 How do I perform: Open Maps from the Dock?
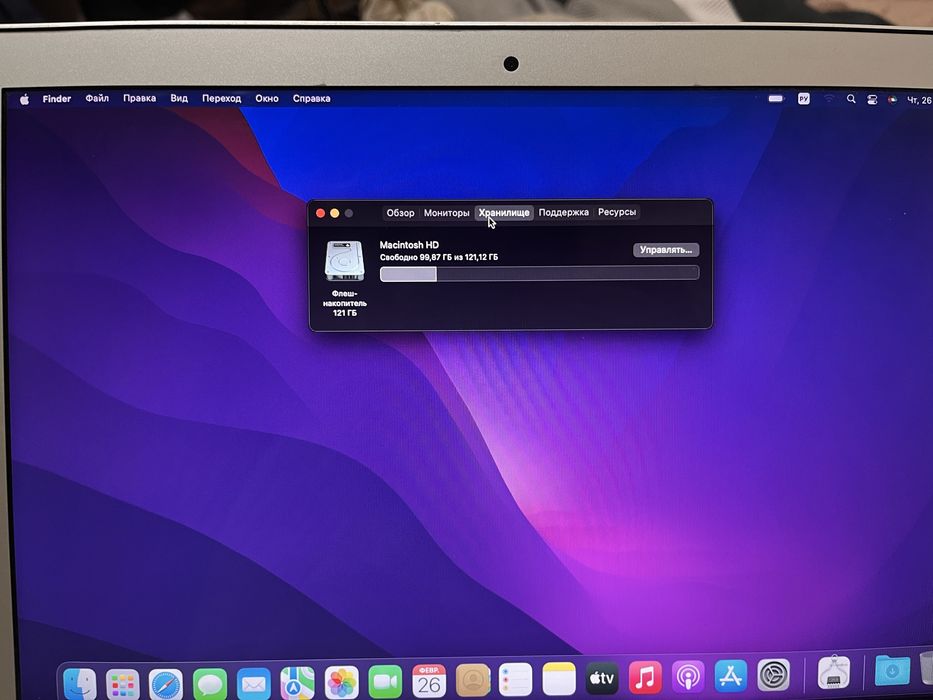click(x=298, y=683)
